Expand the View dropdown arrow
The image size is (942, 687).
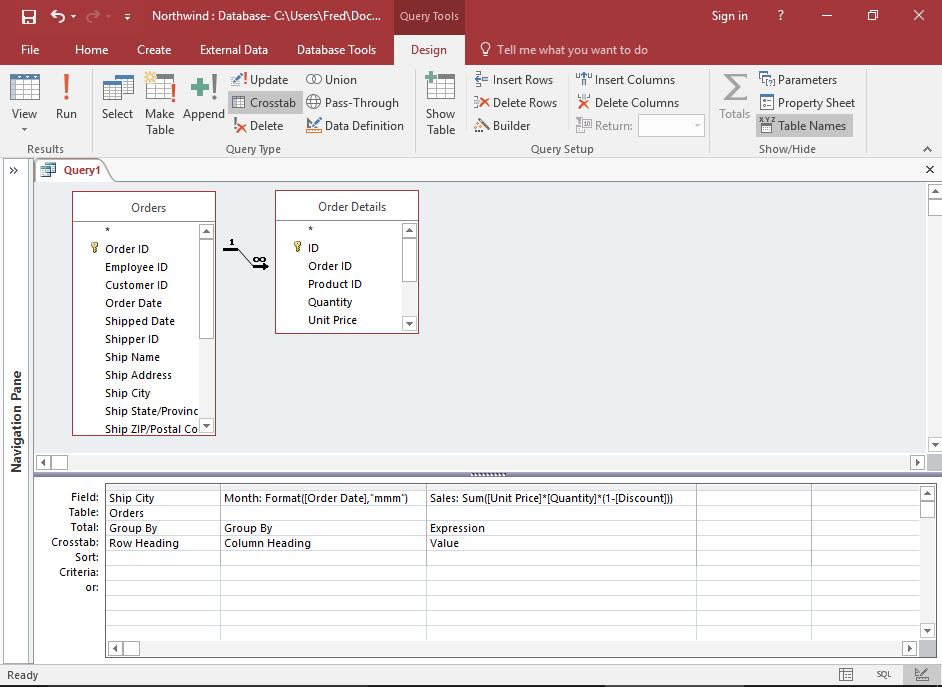(x=25, y=130)
